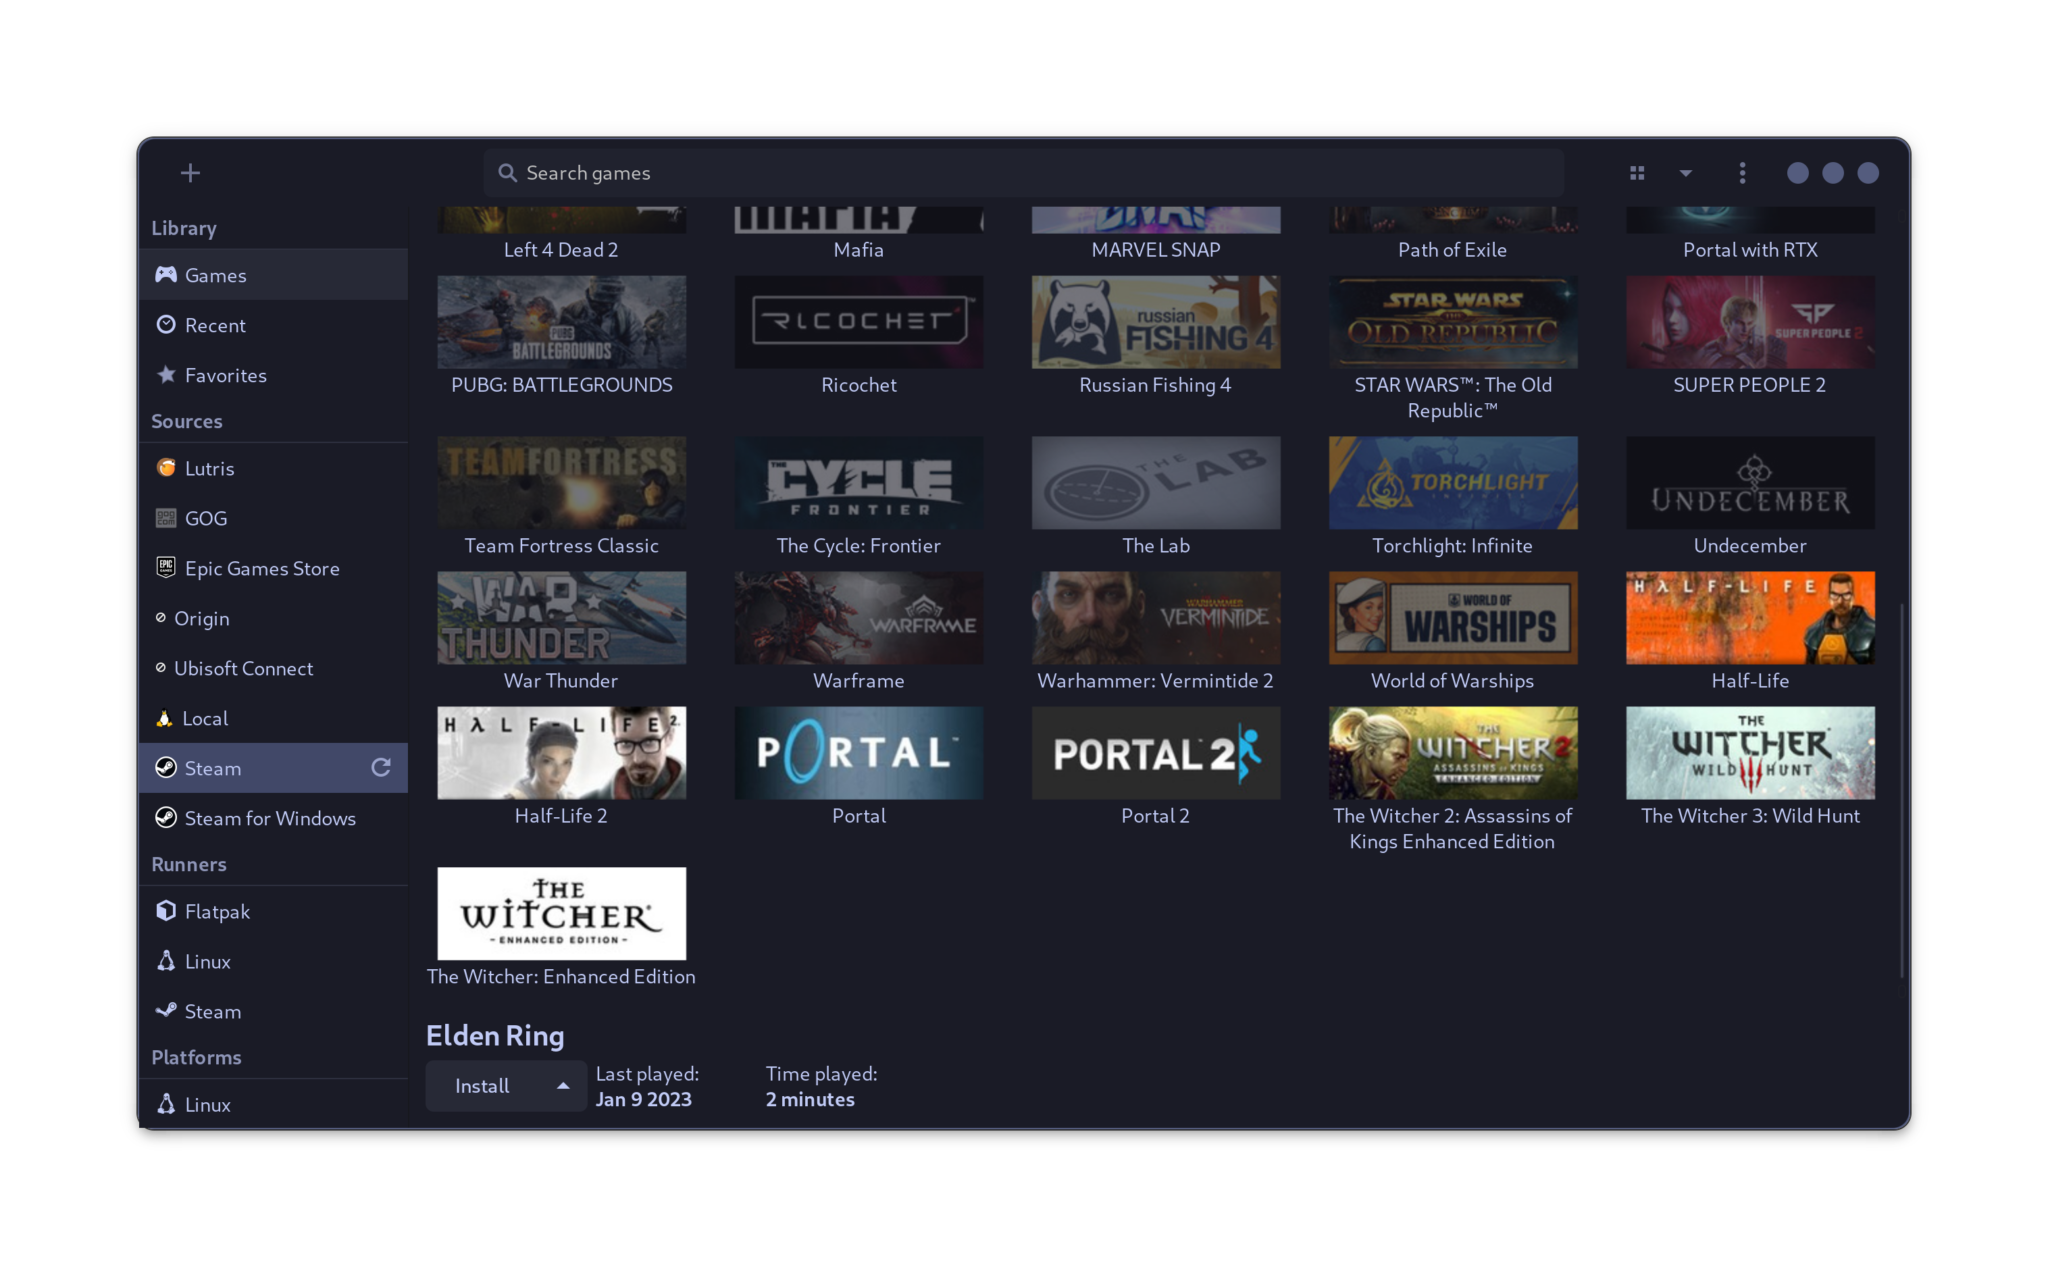Select The Lab game cover
Viewport: 2048px width, 1267px height.
click(1155, 482)
